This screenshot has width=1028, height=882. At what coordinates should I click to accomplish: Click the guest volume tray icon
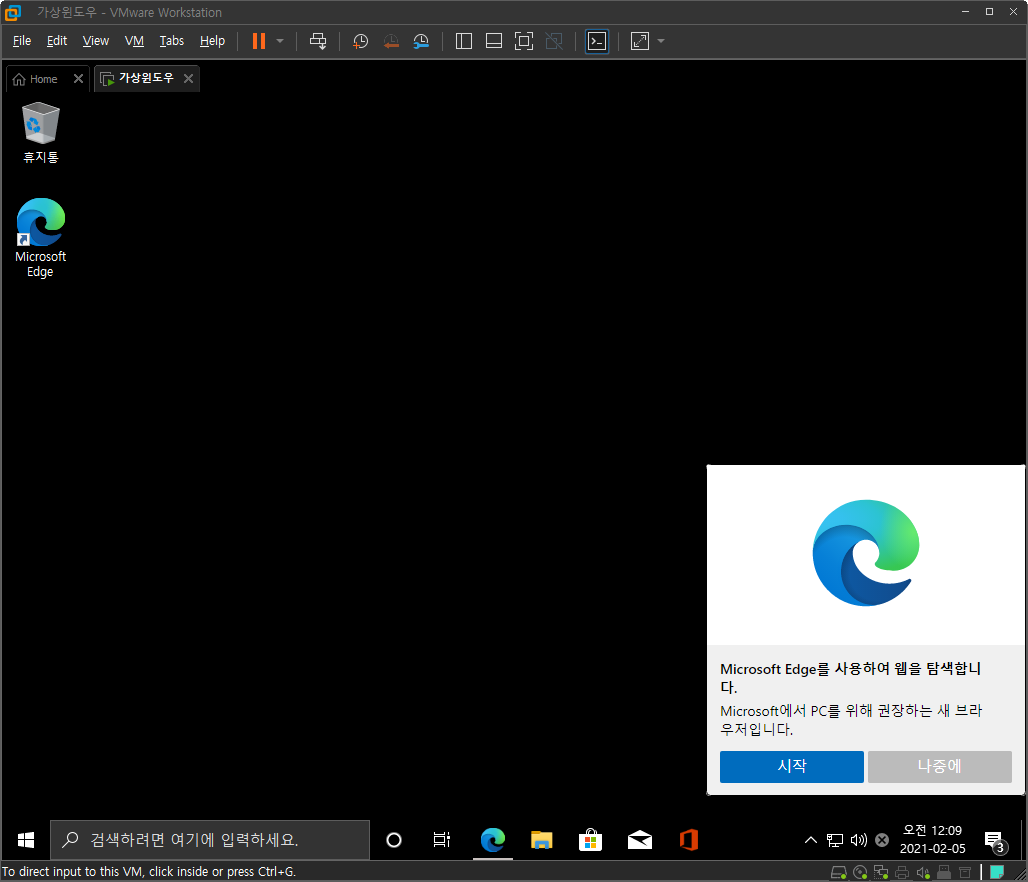[x=859, y=840]
